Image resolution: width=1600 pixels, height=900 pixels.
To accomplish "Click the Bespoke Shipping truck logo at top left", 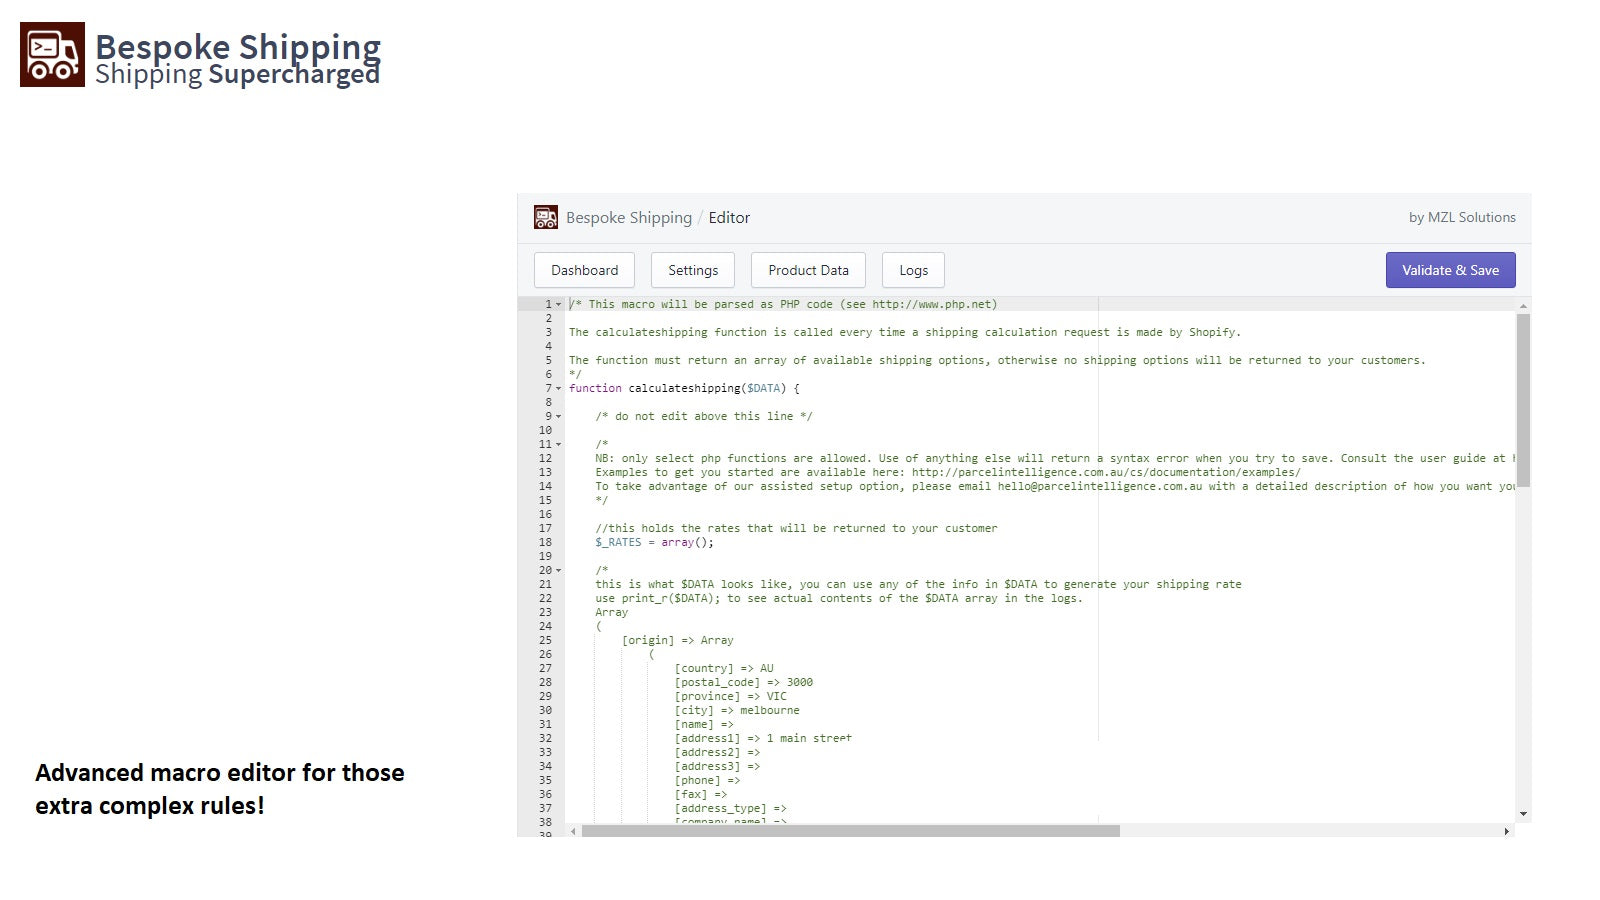I will (52, 54).
